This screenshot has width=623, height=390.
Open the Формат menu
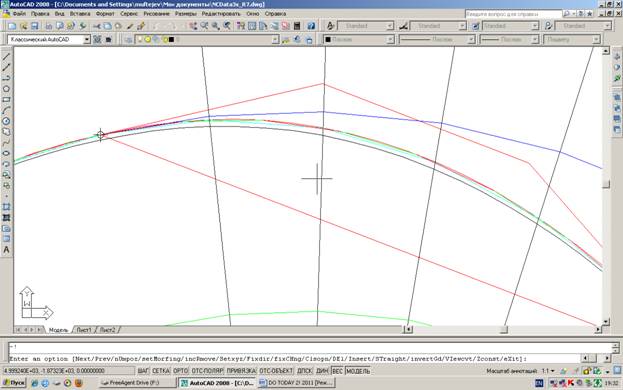[x=105, y=14]
